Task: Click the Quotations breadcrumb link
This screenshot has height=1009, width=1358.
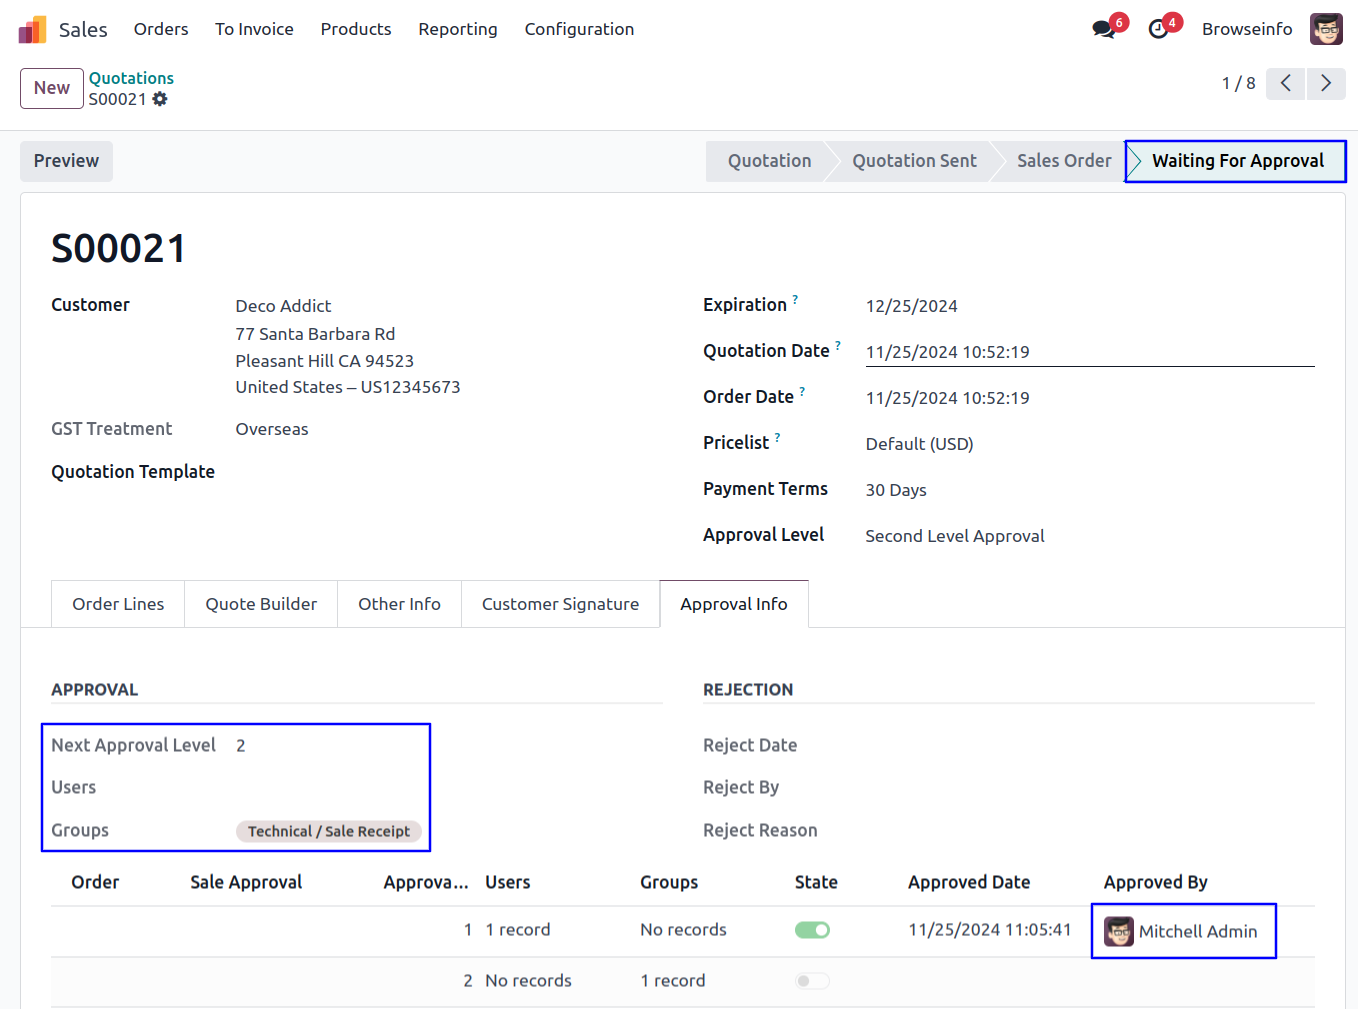Action: click(x=131, y=78)
